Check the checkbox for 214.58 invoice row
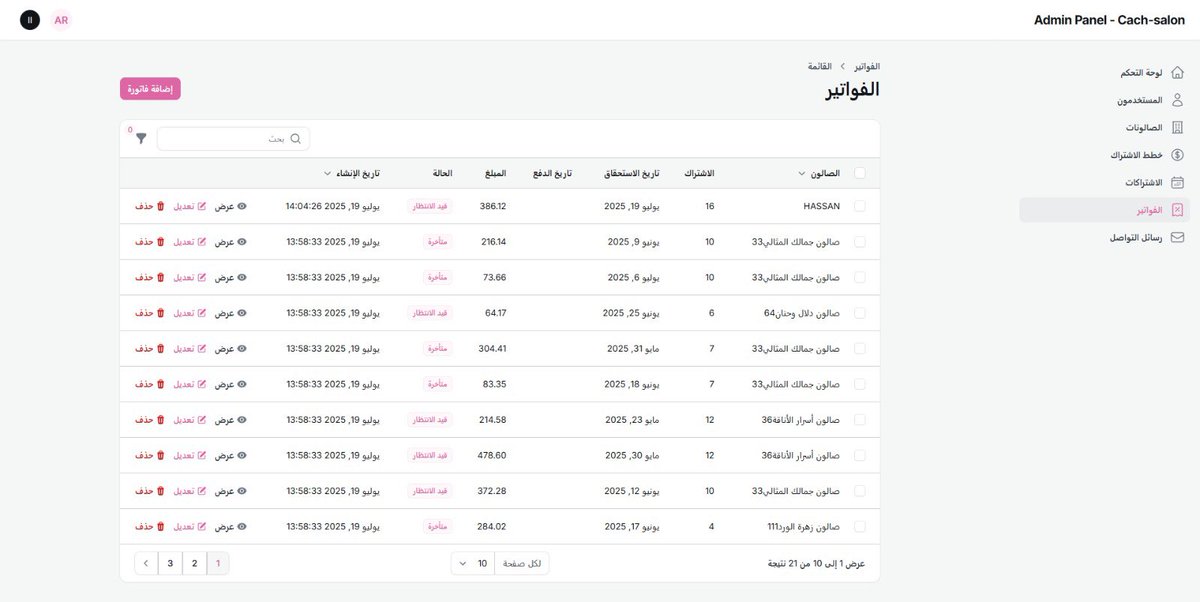This screenshot has height=602, width=1200. [x=860, y=420]
